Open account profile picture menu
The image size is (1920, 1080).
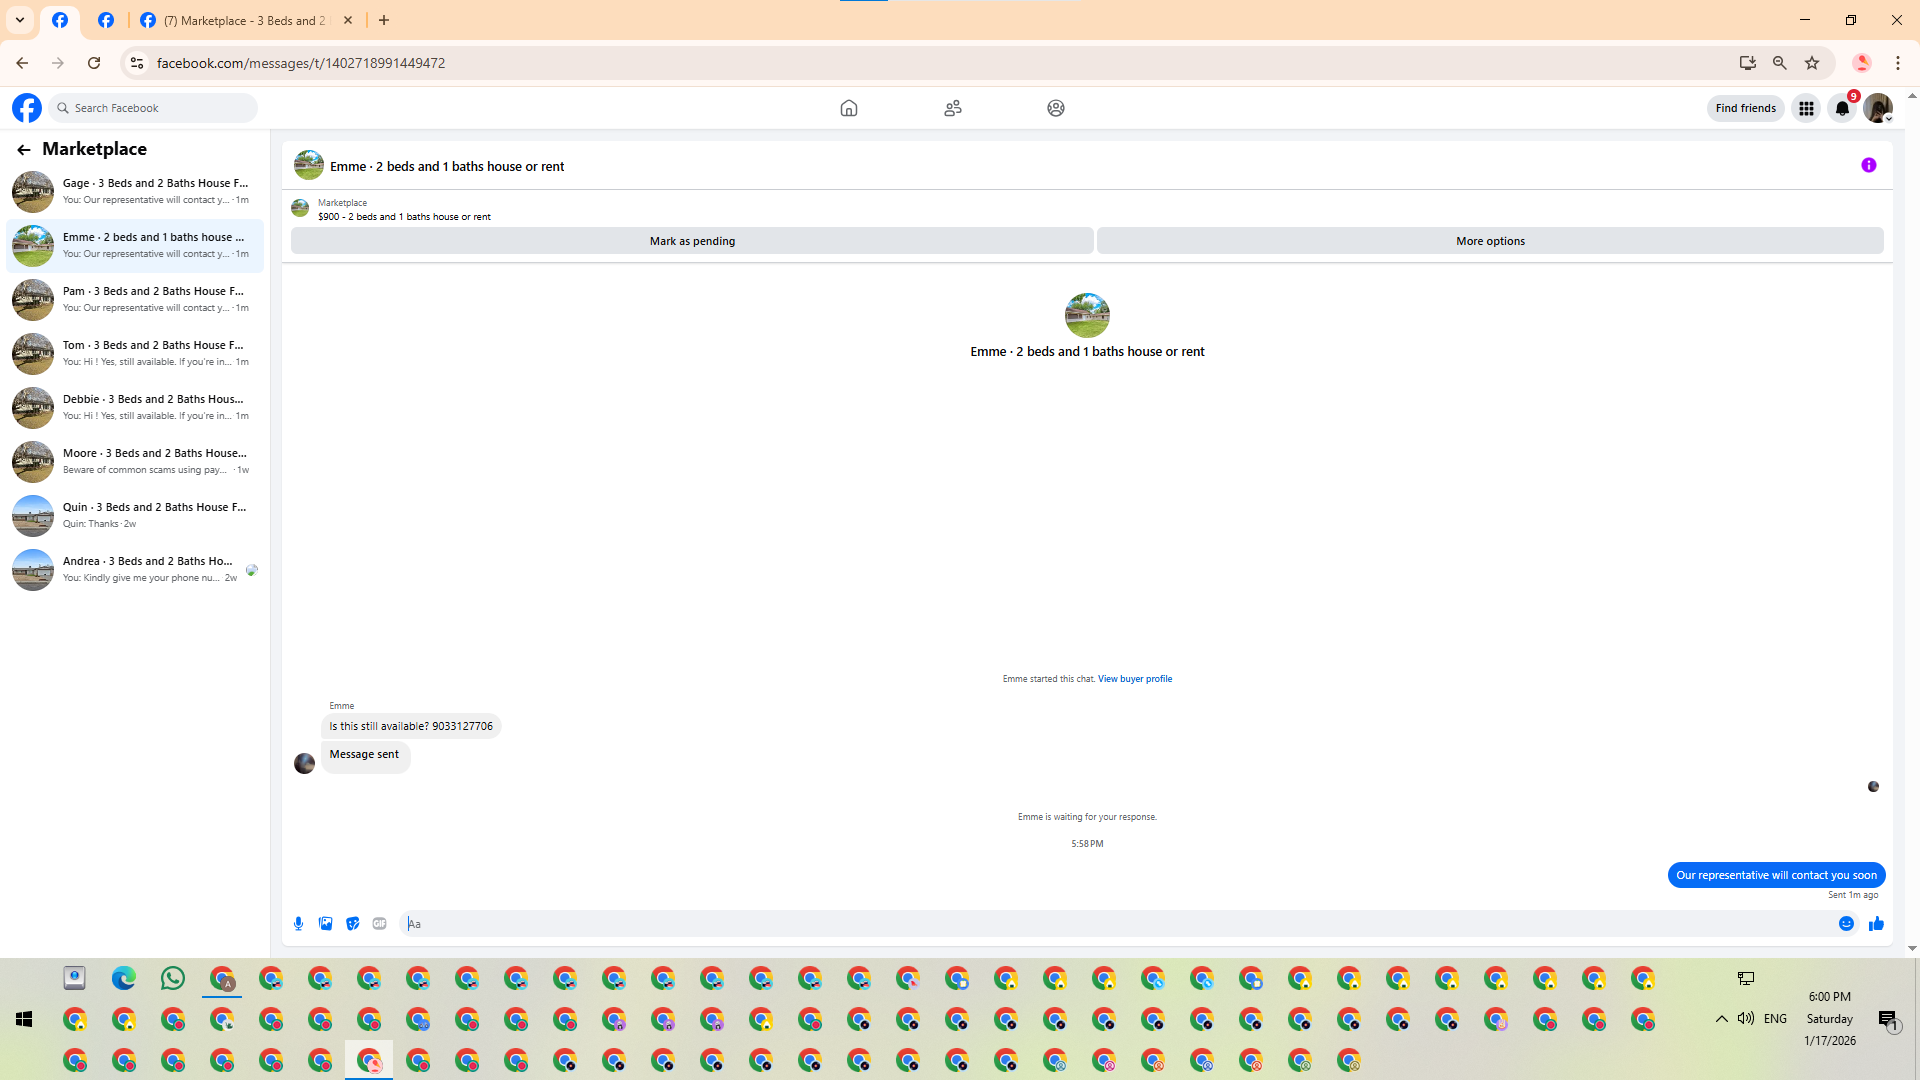1877,109
